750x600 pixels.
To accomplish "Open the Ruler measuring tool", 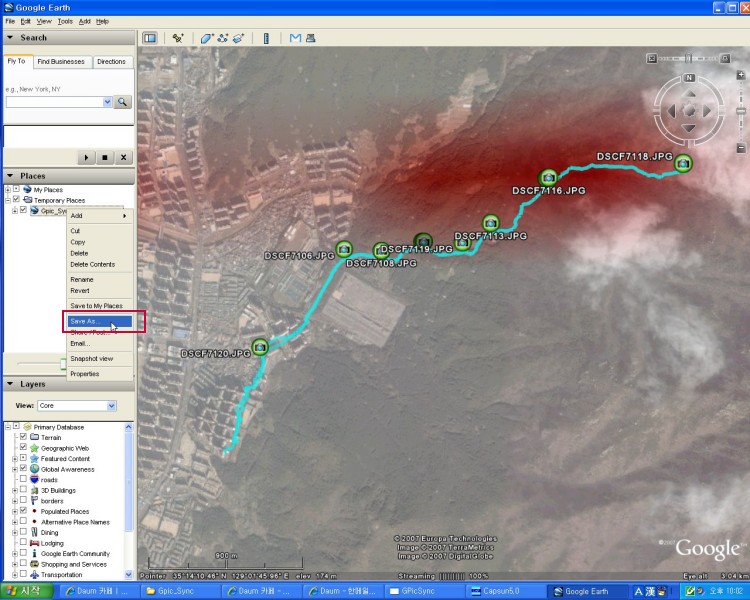I will [x=266, y=38].
